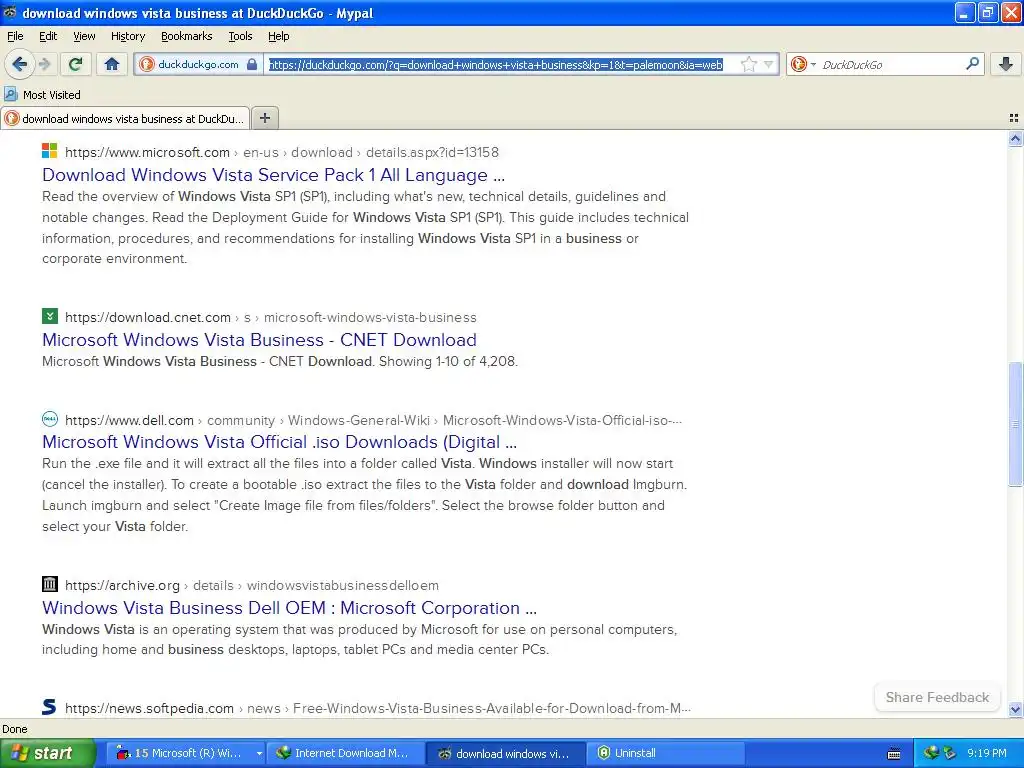Click the 9:19 PM clock

click(x=987, y=753)
